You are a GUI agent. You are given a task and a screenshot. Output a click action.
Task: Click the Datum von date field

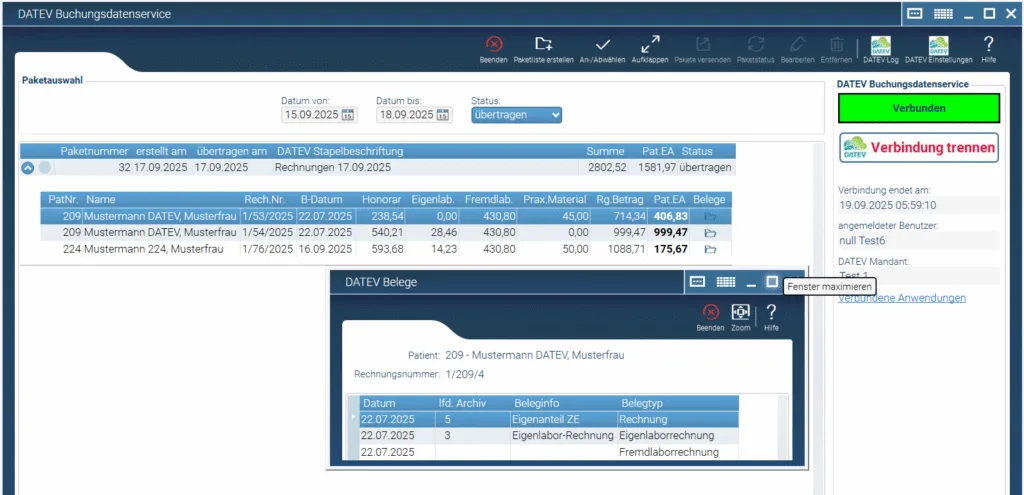point(311,115)
